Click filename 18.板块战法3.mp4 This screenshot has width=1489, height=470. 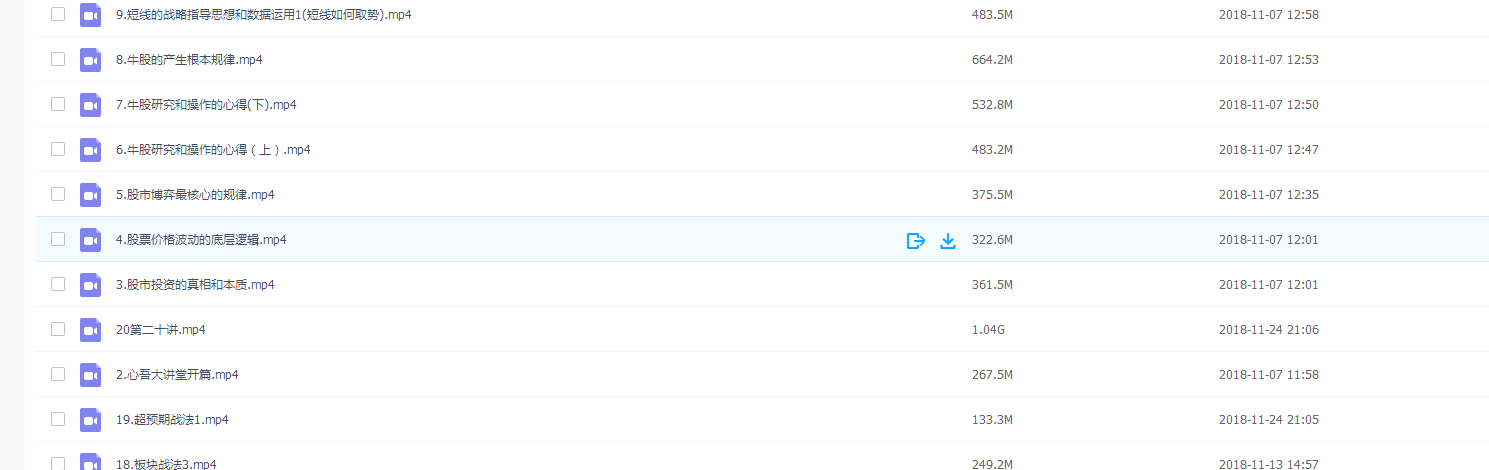[166, 464]
